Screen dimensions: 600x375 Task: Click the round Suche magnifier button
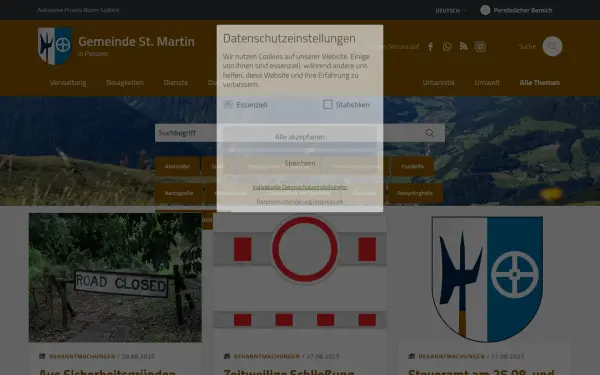[552, 46]
